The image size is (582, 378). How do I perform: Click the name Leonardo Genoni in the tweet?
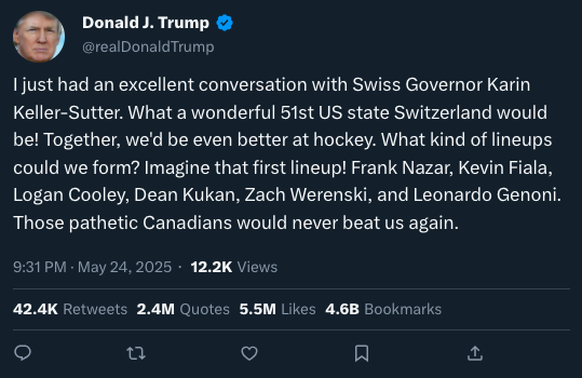pos(485,195)
